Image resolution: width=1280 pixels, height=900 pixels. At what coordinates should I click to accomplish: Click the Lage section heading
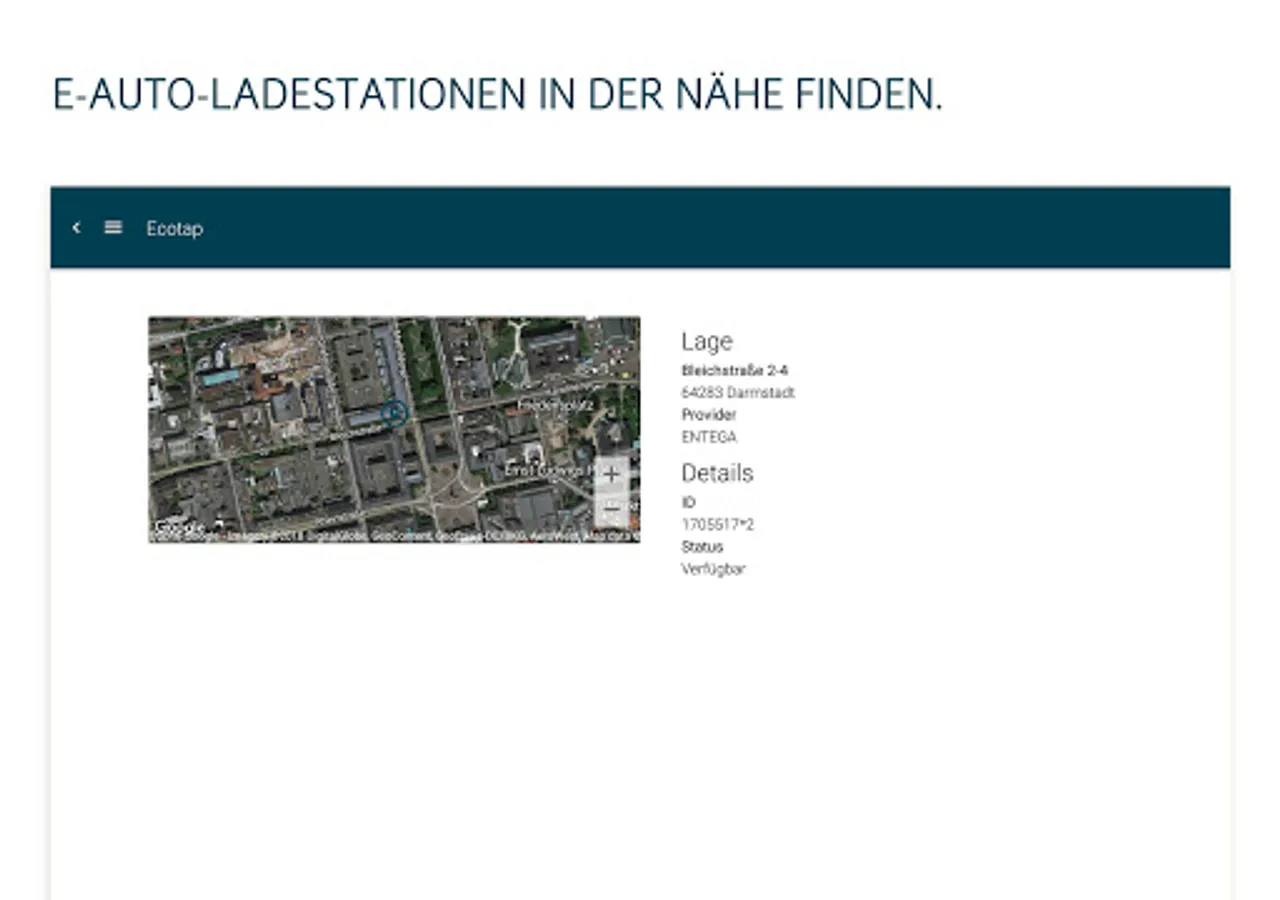(x=707, y=342)
